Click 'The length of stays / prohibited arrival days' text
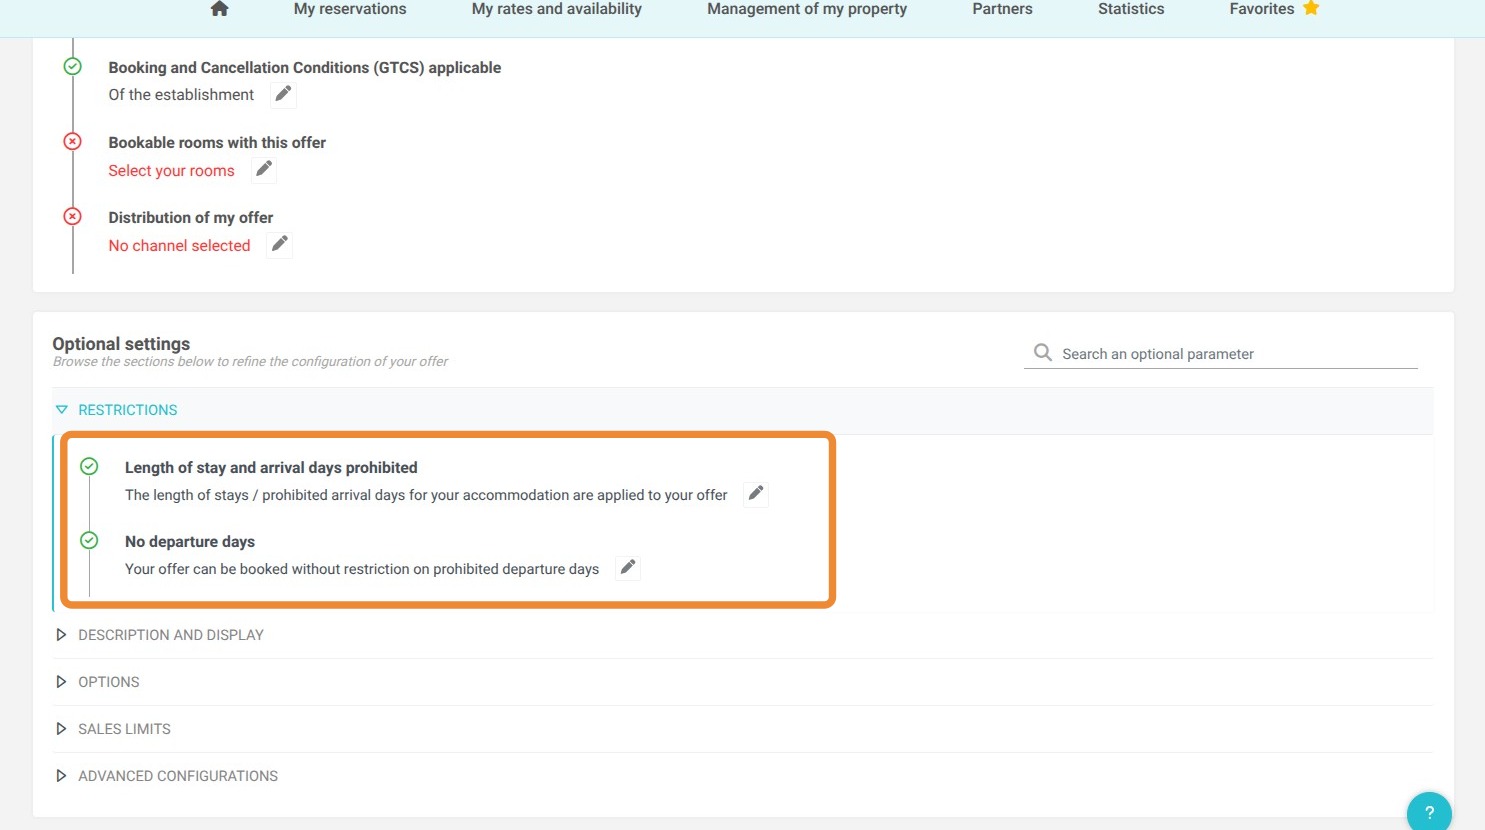 click(426, 495)
